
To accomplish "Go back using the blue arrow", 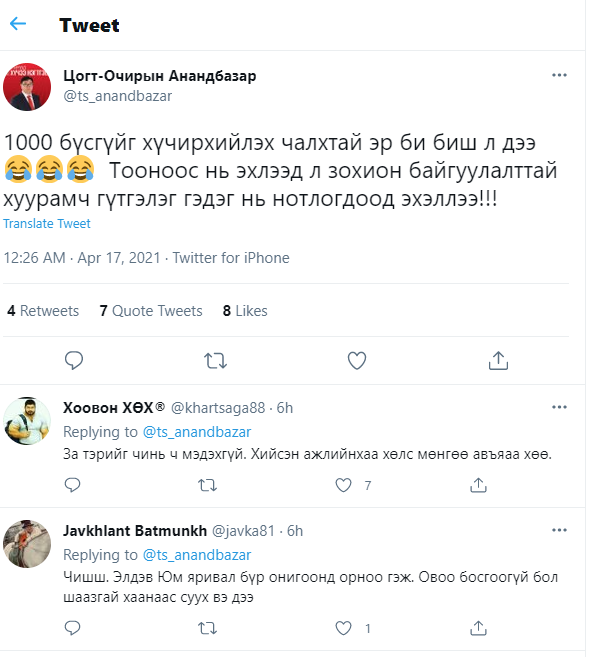I will pos(18,24).
